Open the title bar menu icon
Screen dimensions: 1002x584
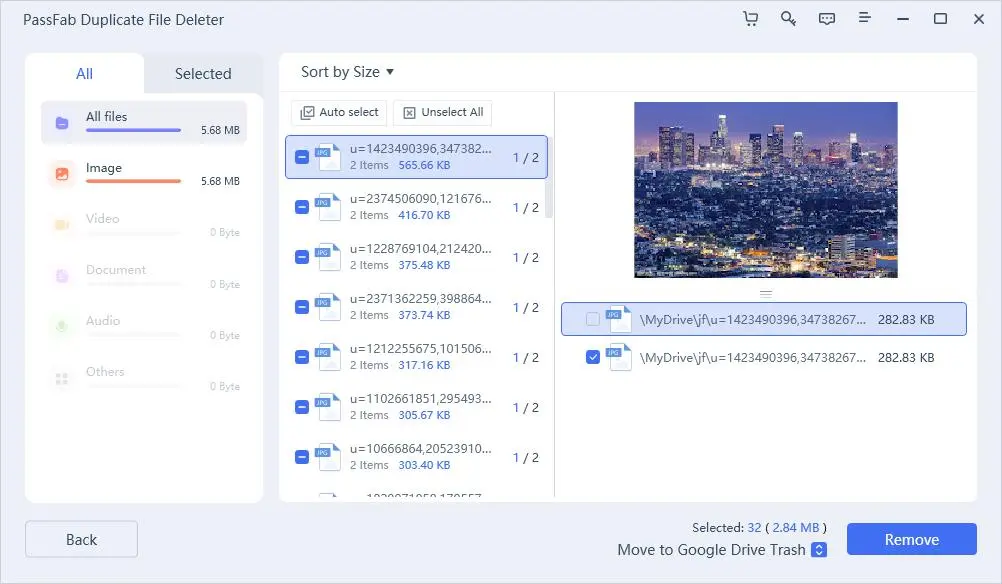click(x=865, y=18)
